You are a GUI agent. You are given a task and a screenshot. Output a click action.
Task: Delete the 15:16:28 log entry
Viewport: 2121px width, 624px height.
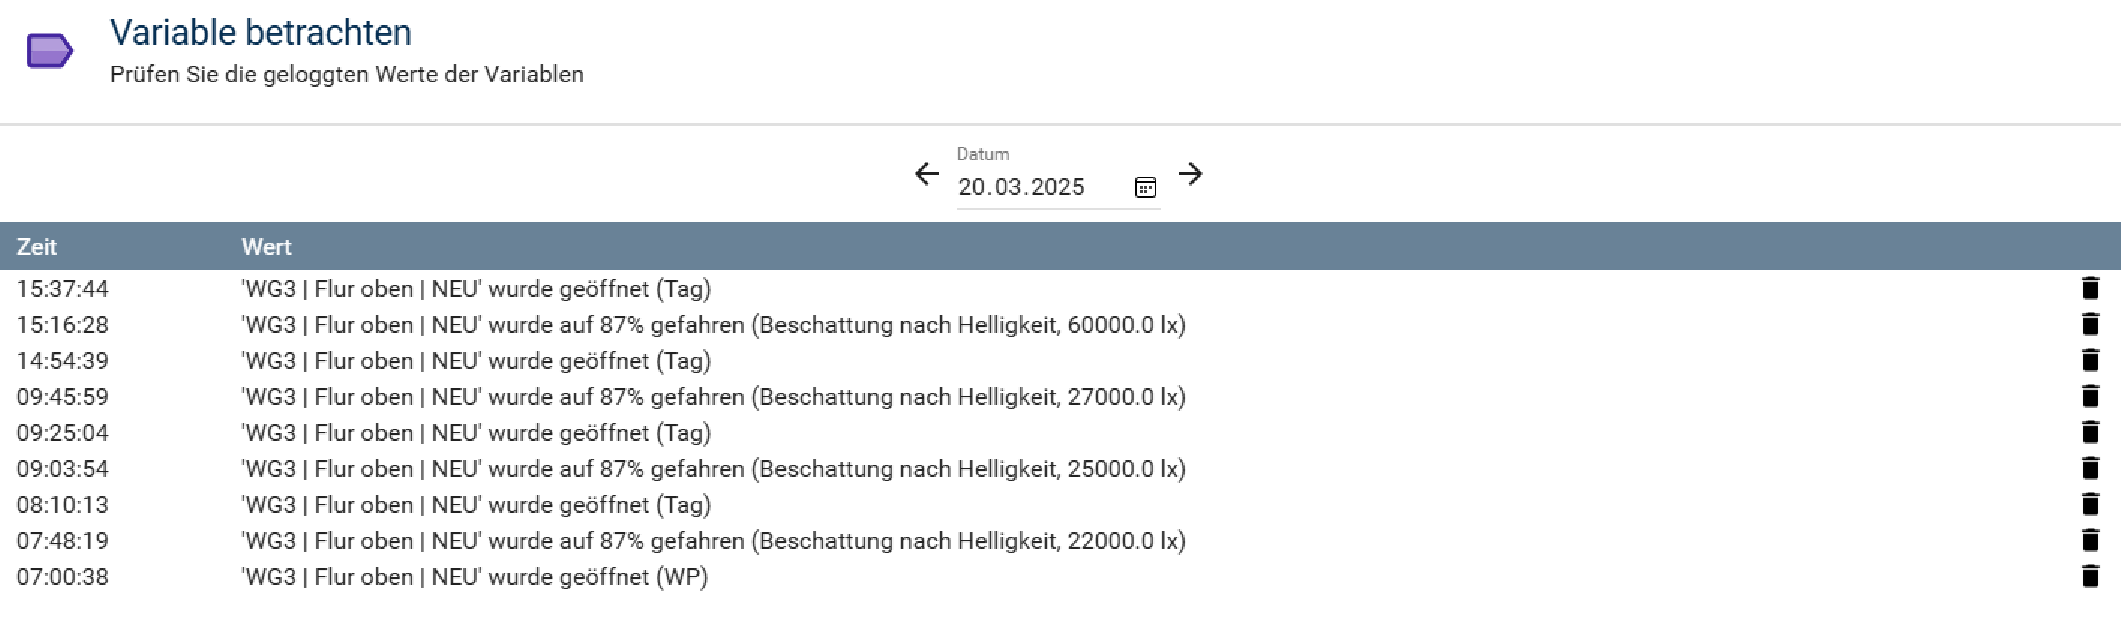click(x=2090, y=324)
